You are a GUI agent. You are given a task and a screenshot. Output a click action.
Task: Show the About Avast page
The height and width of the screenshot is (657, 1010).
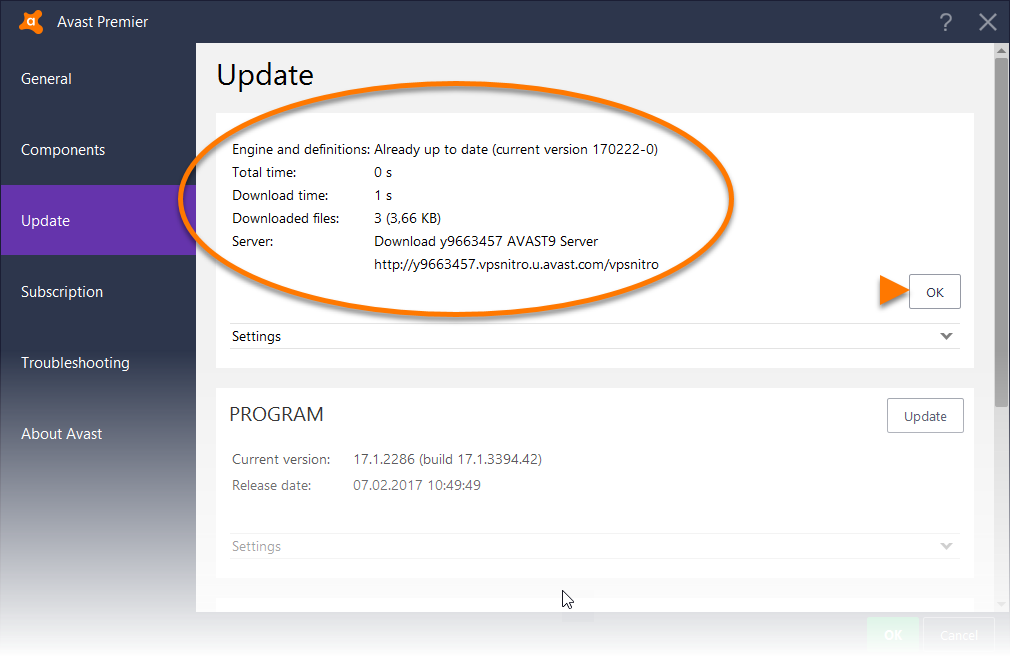tap(60, 433)
